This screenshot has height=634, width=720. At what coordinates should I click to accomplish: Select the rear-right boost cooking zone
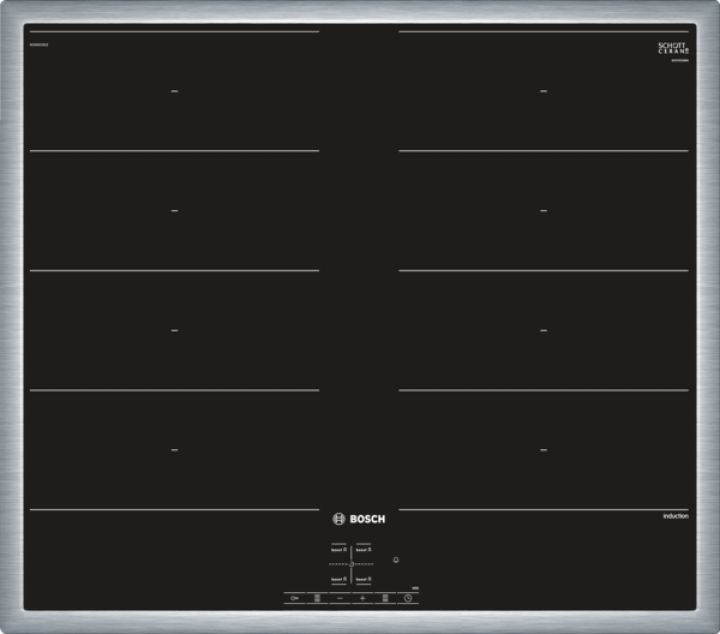pyautogui.click(x=364, y=549)
